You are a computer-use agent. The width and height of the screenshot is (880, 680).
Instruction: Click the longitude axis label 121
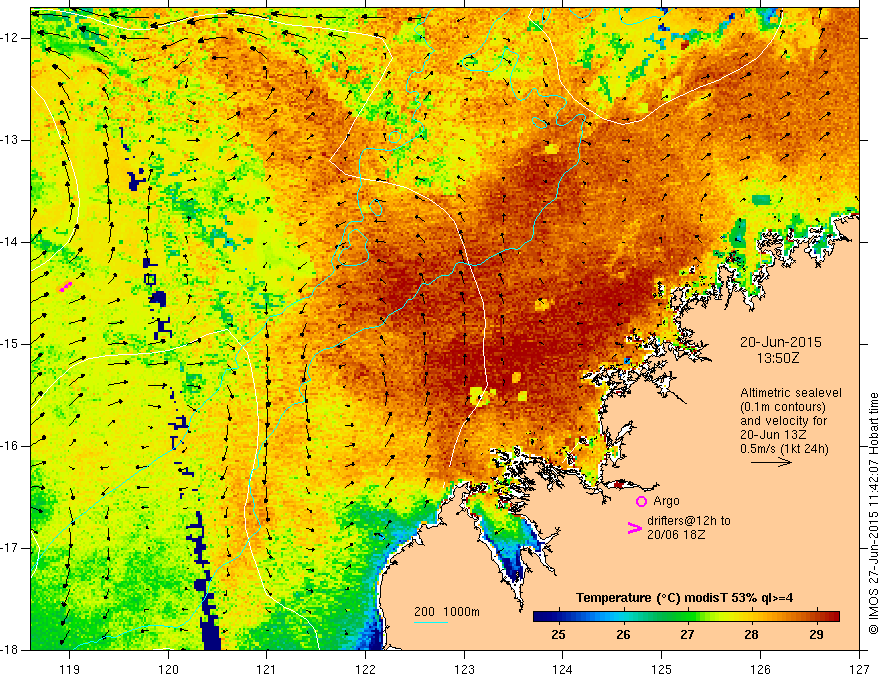tap(267, 669)
